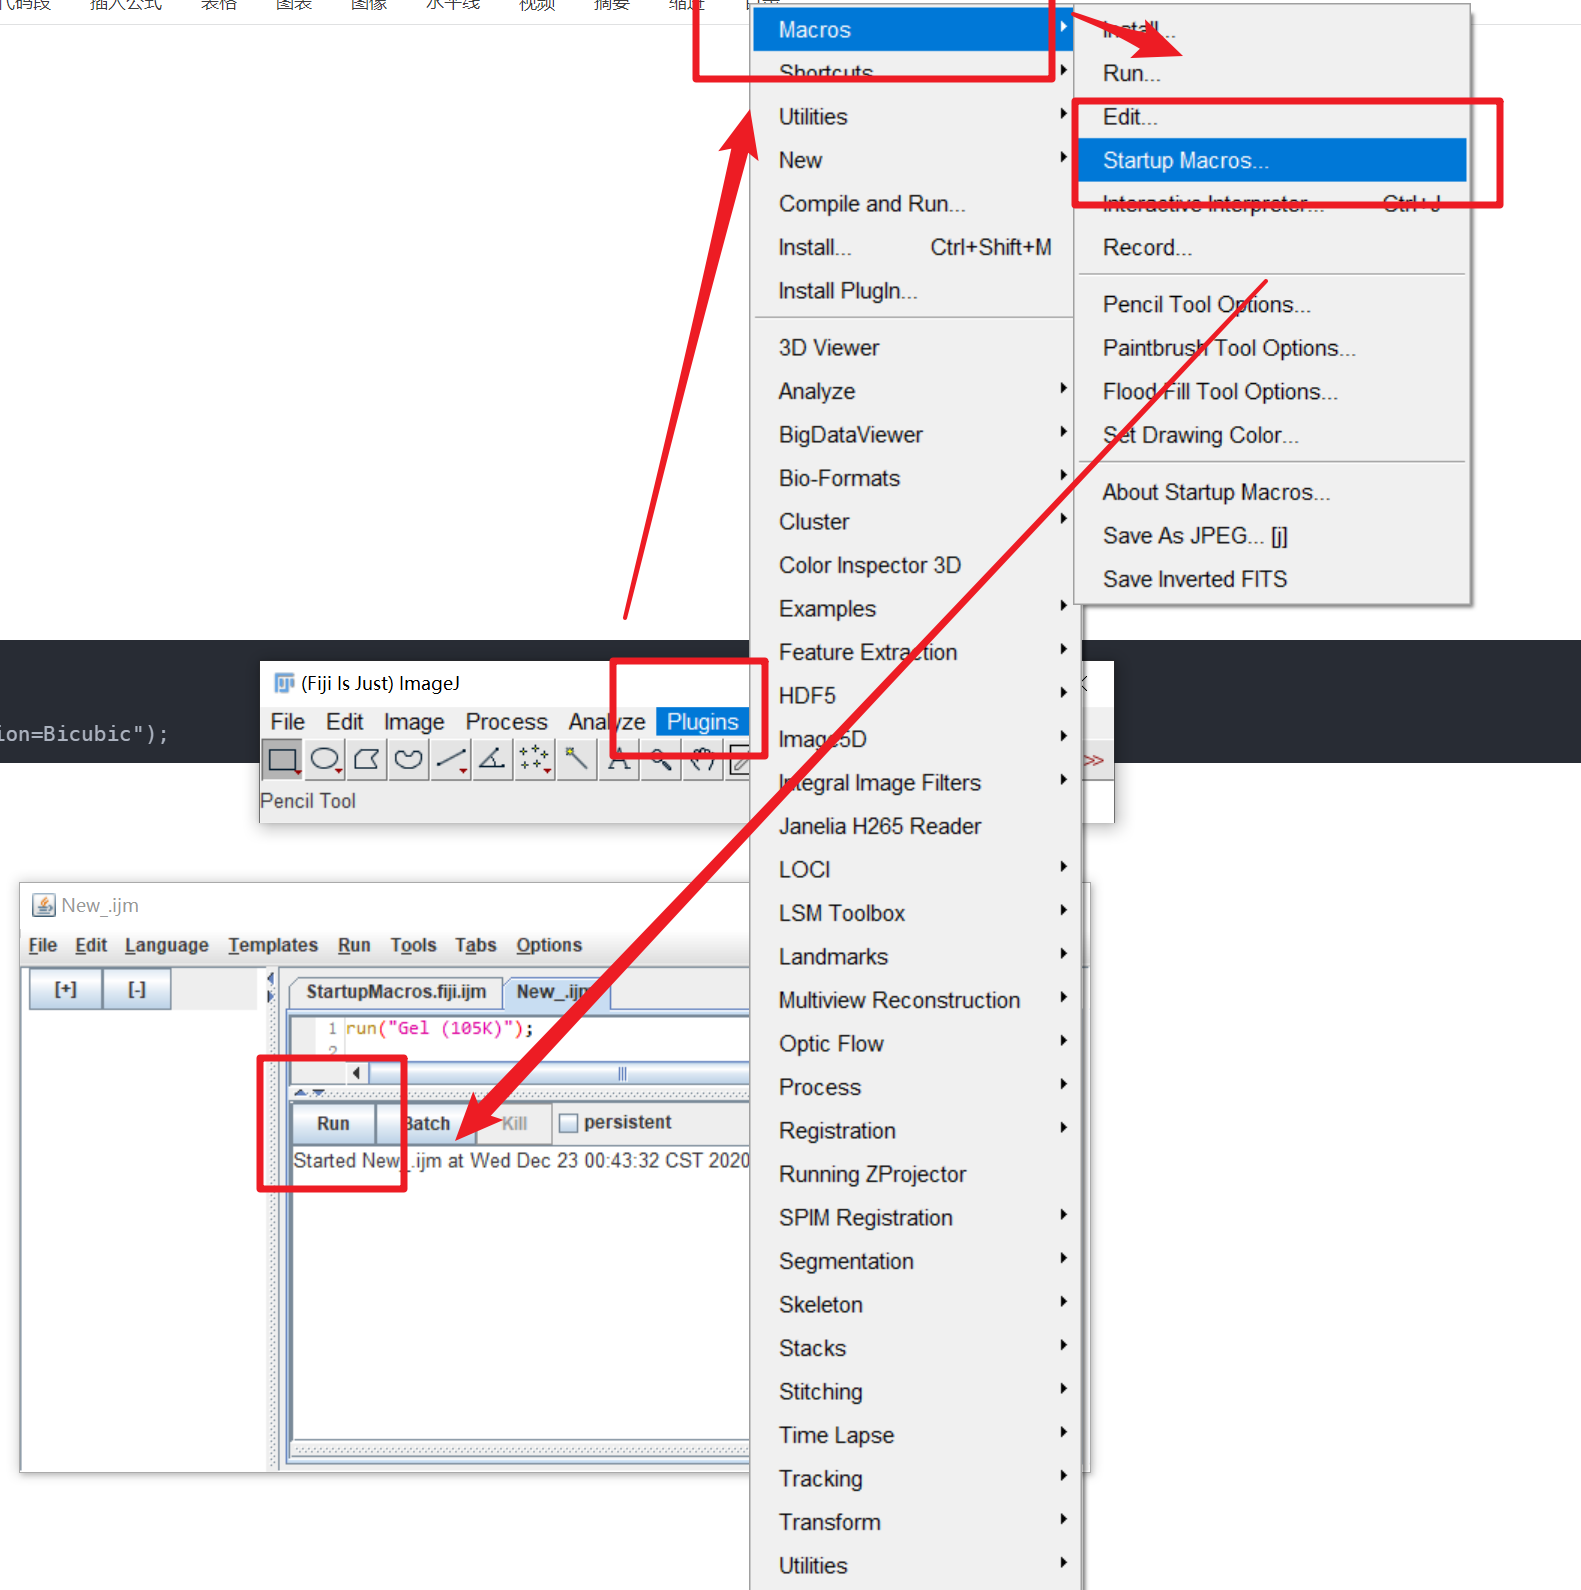This screenshot has height=1590, width=1581.
Task: Select Startup Macros... menu item
Action: (1272, 160)
